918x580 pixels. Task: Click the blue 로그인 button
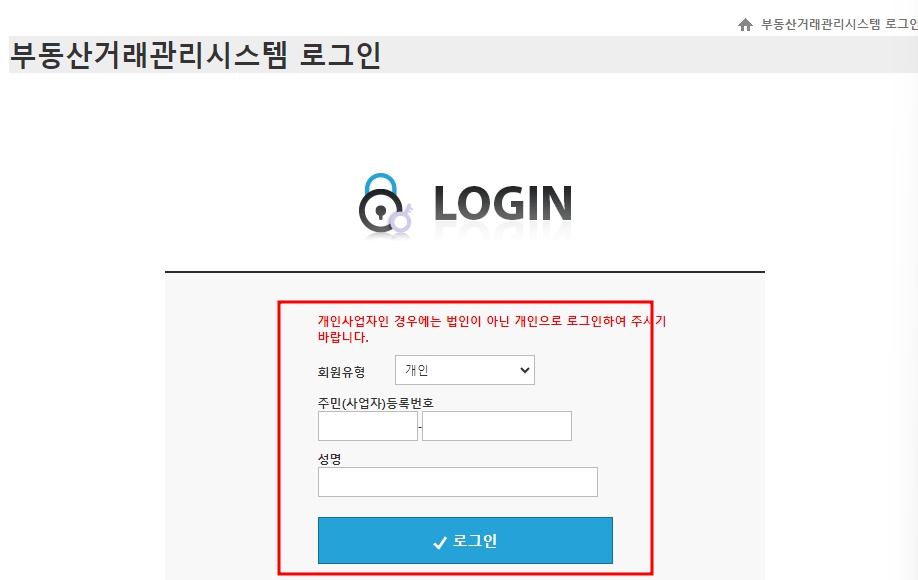[x=465, y=540]
